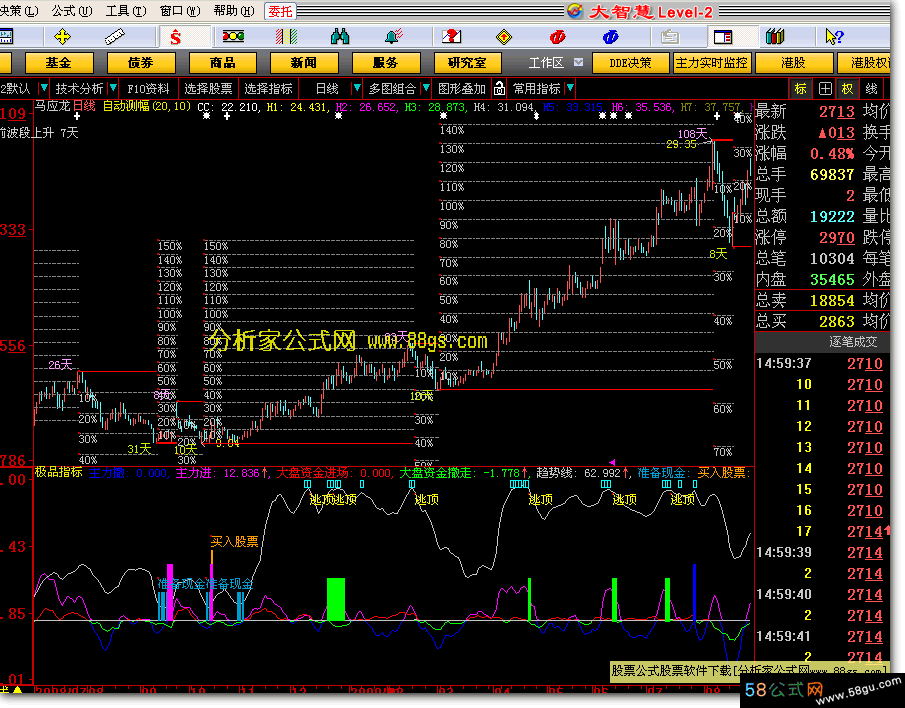Switch to the 商品 tab
The image size is (905, 708).
click(222, 62)
